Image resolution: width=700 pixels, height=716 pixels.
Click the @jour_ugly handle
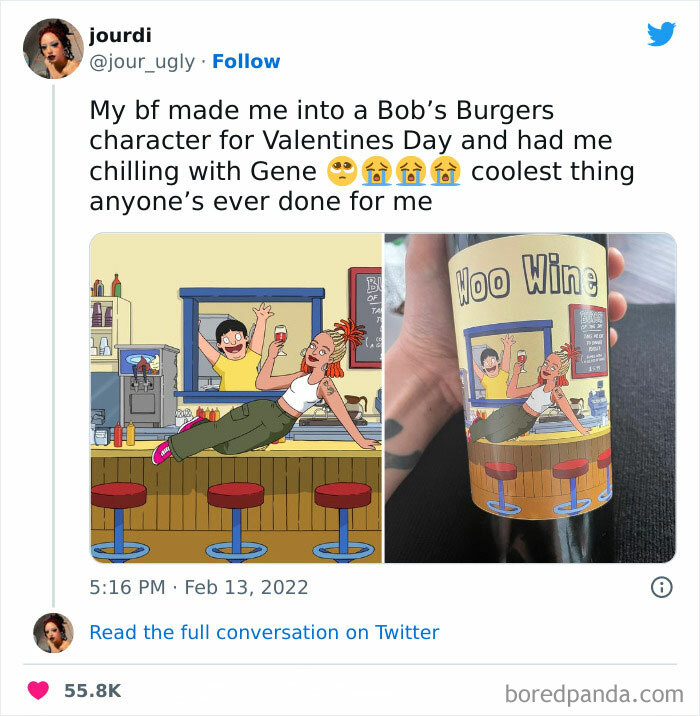[142, 62]
